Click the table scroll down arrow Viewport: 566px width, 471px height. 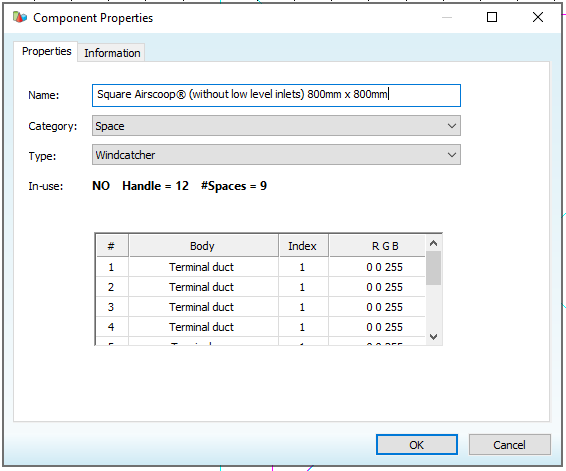(x=434, y=337)
